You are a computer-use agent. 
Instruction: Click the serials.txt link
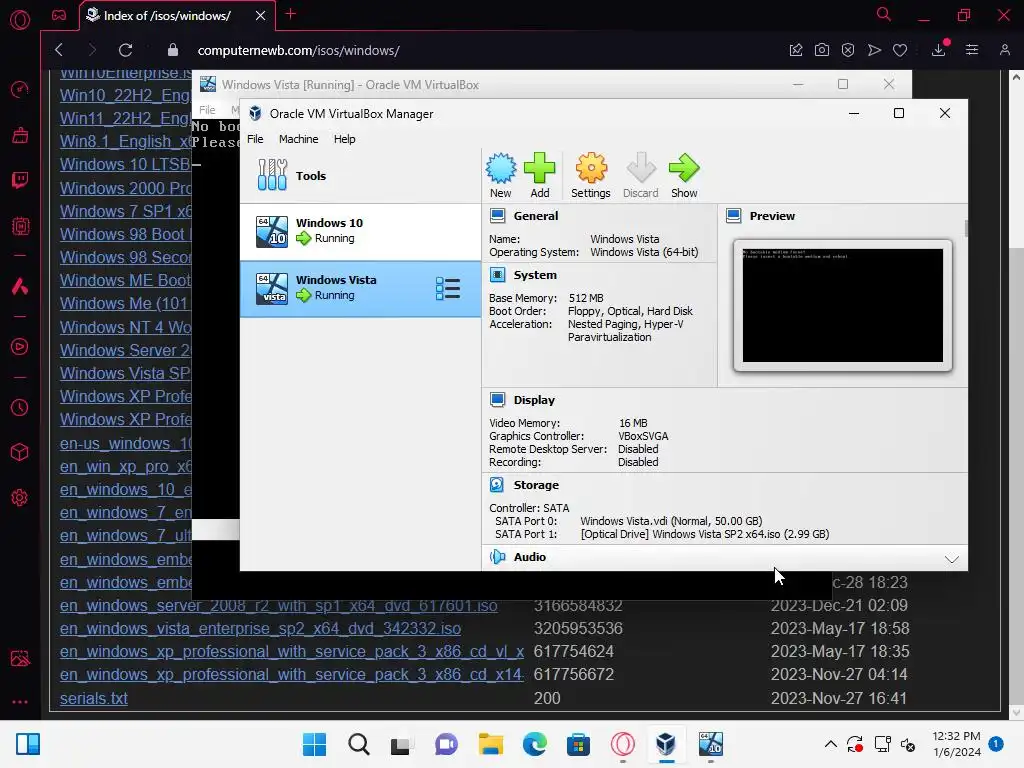coord(93,697)
